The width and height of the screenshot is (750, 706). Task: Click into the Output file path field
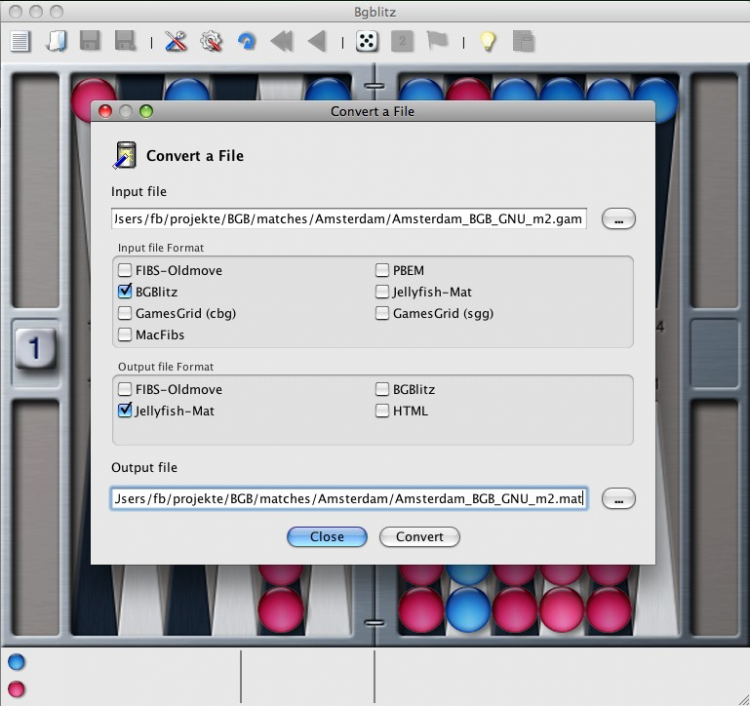tap(349, 498)
